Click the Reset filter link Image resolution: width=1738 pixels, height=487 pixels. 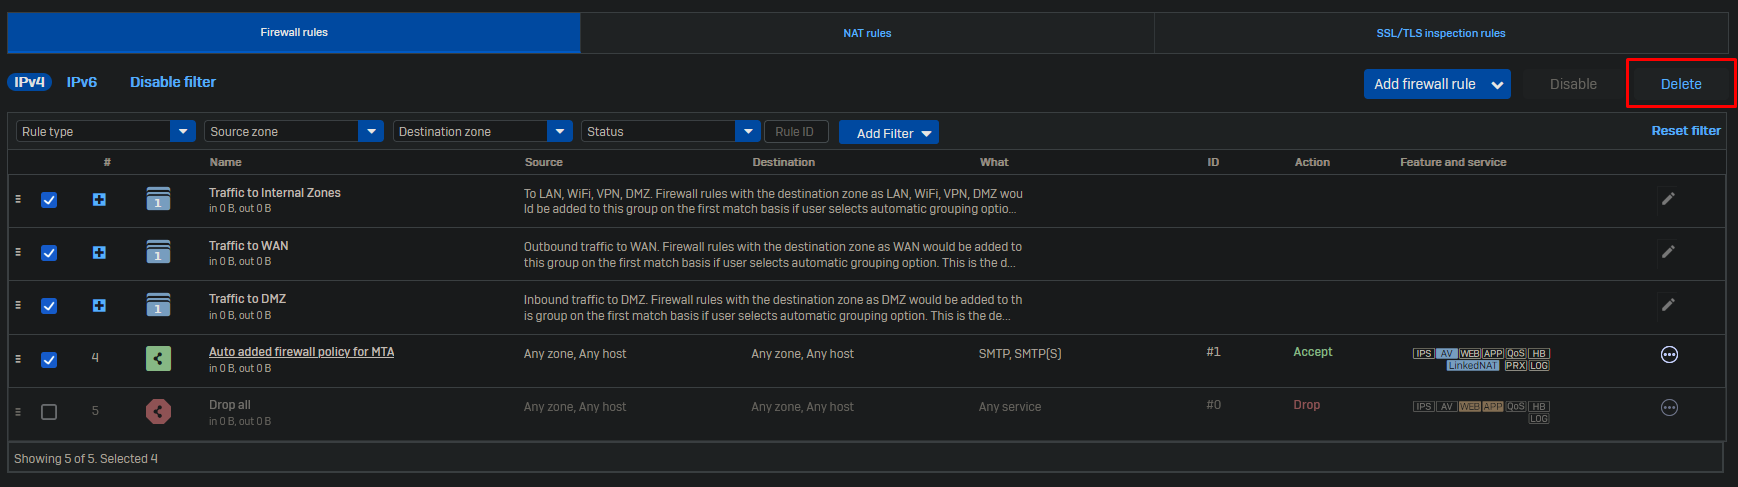point(1685,131)
